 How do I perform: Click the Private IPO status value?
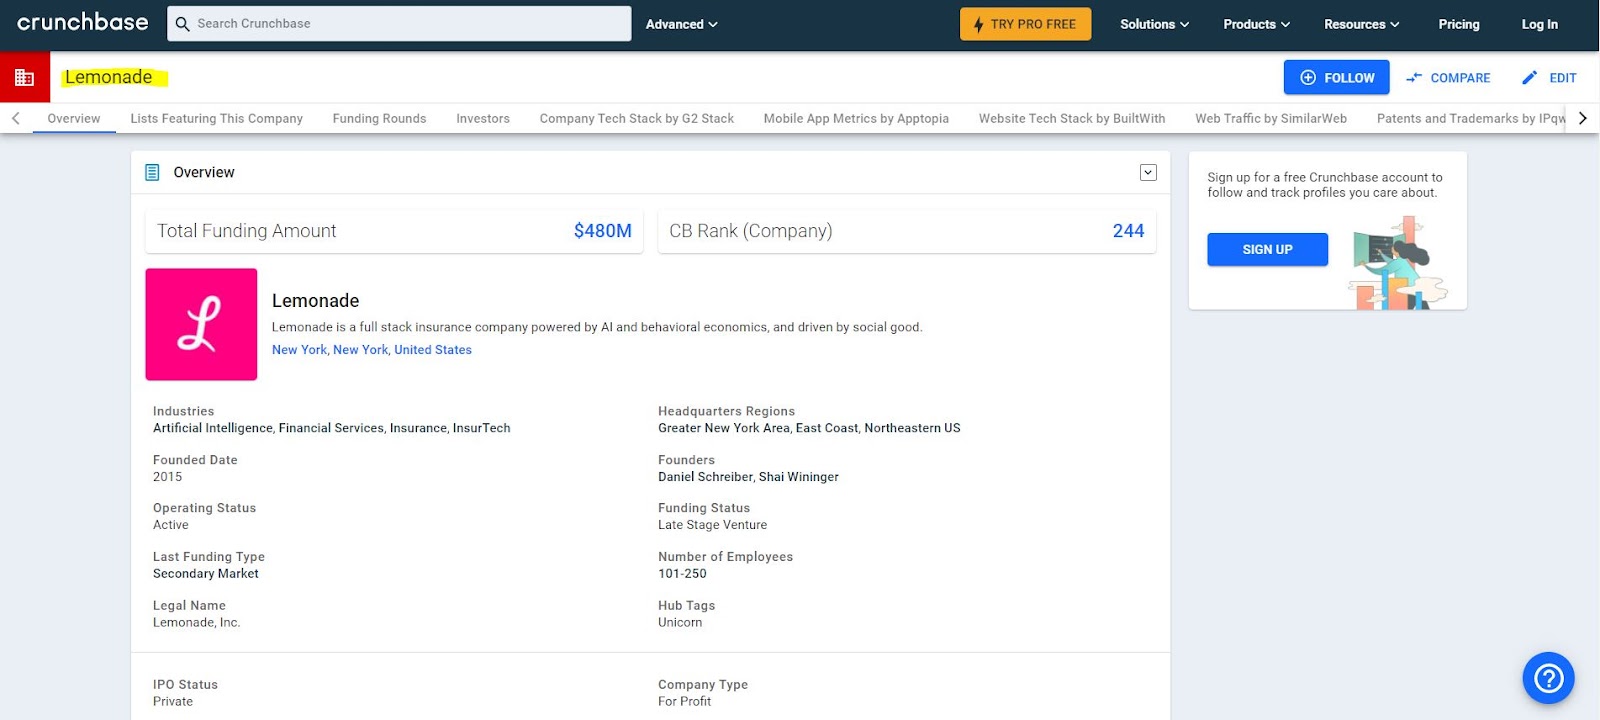pyautogui.click(x=173, y=701)
